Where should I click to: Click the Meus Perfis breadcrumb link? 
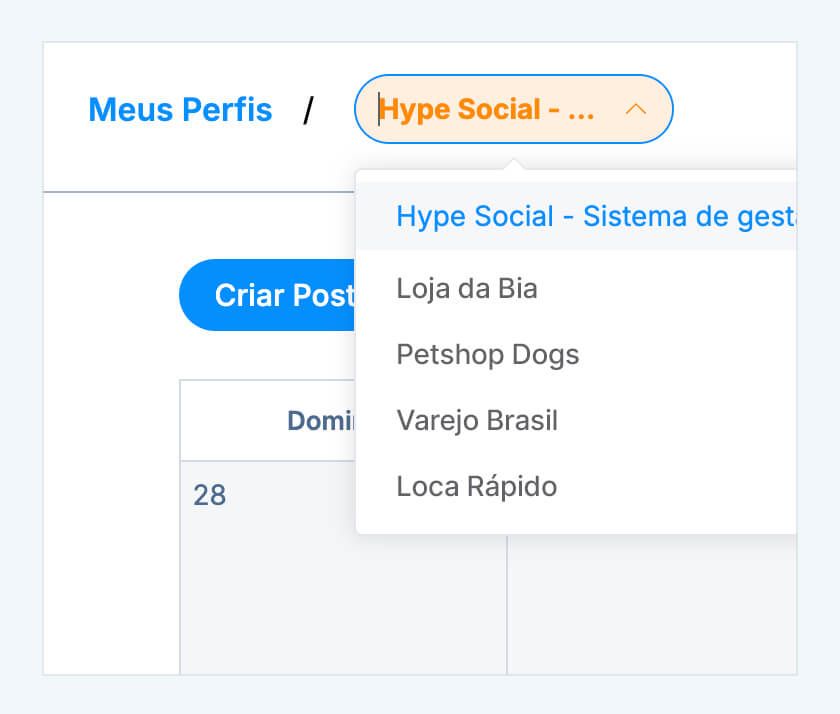180,110
